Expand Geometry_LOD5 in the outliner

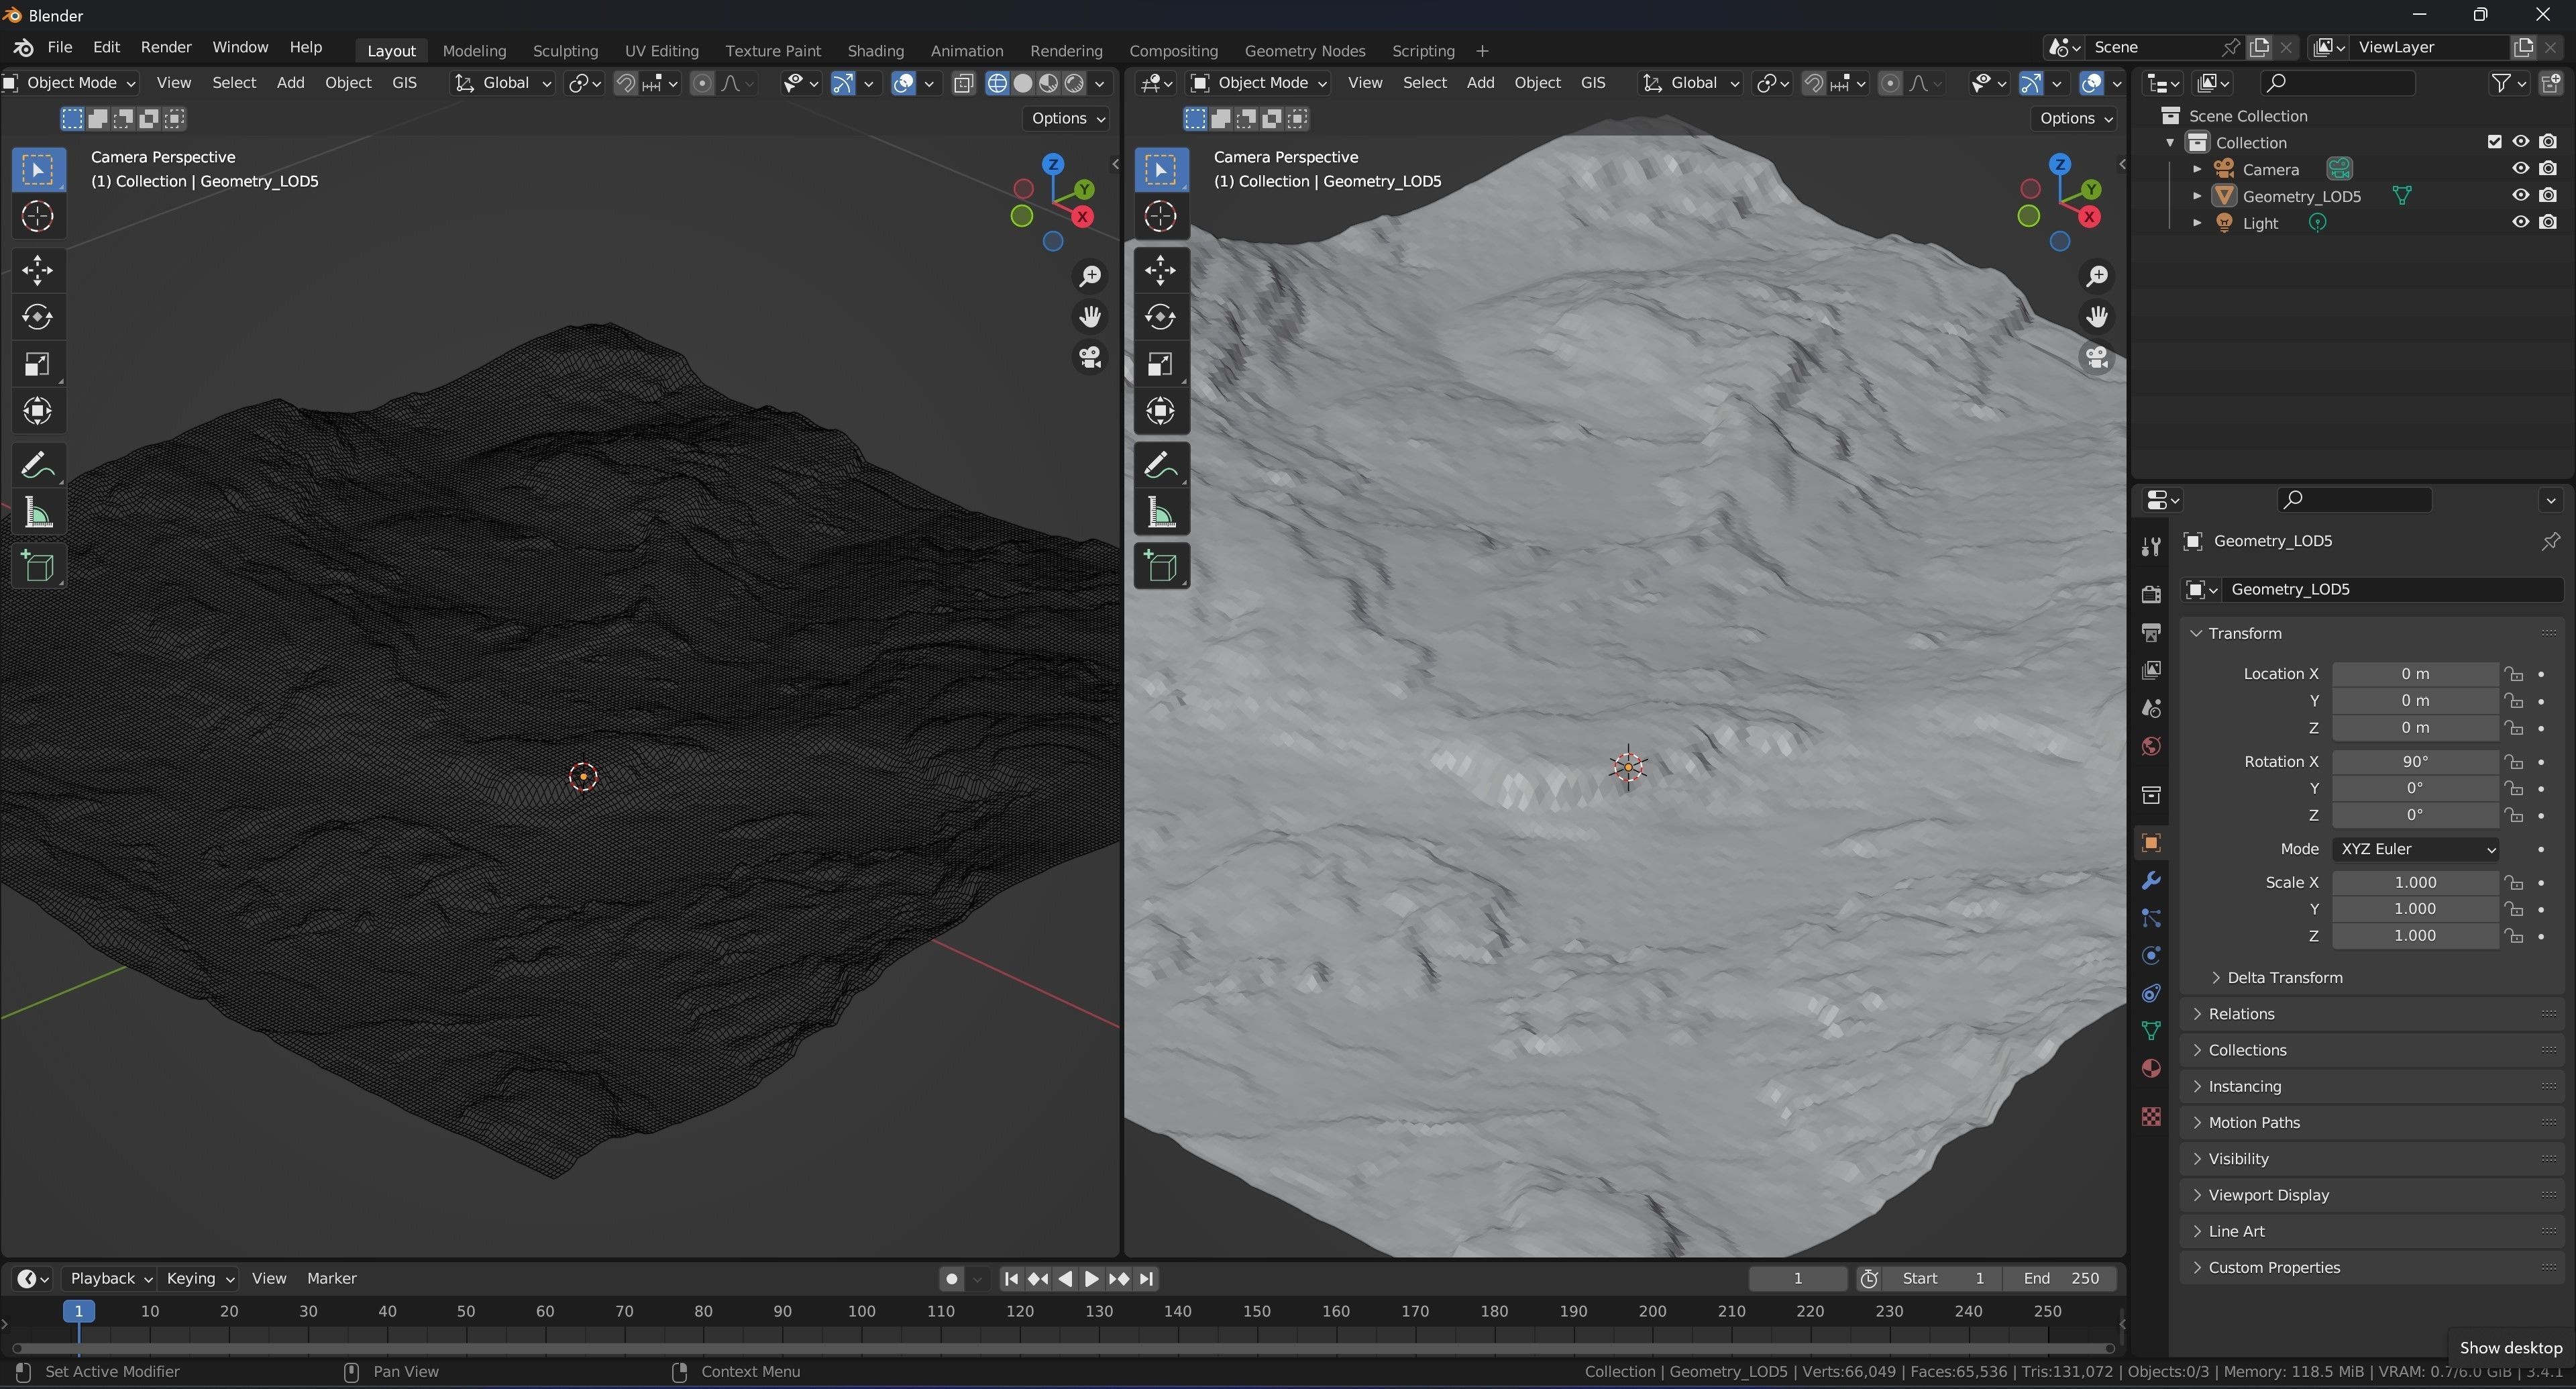(2197, 196)
